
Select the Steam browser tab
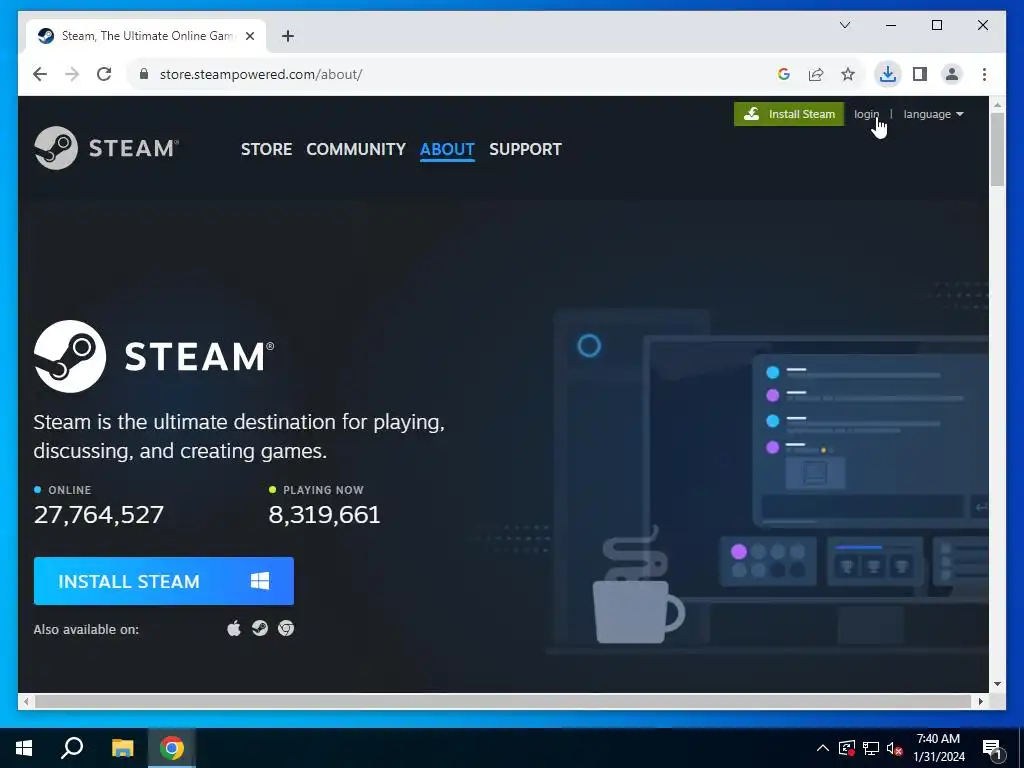pyautogui.click(x=146, y=36)
